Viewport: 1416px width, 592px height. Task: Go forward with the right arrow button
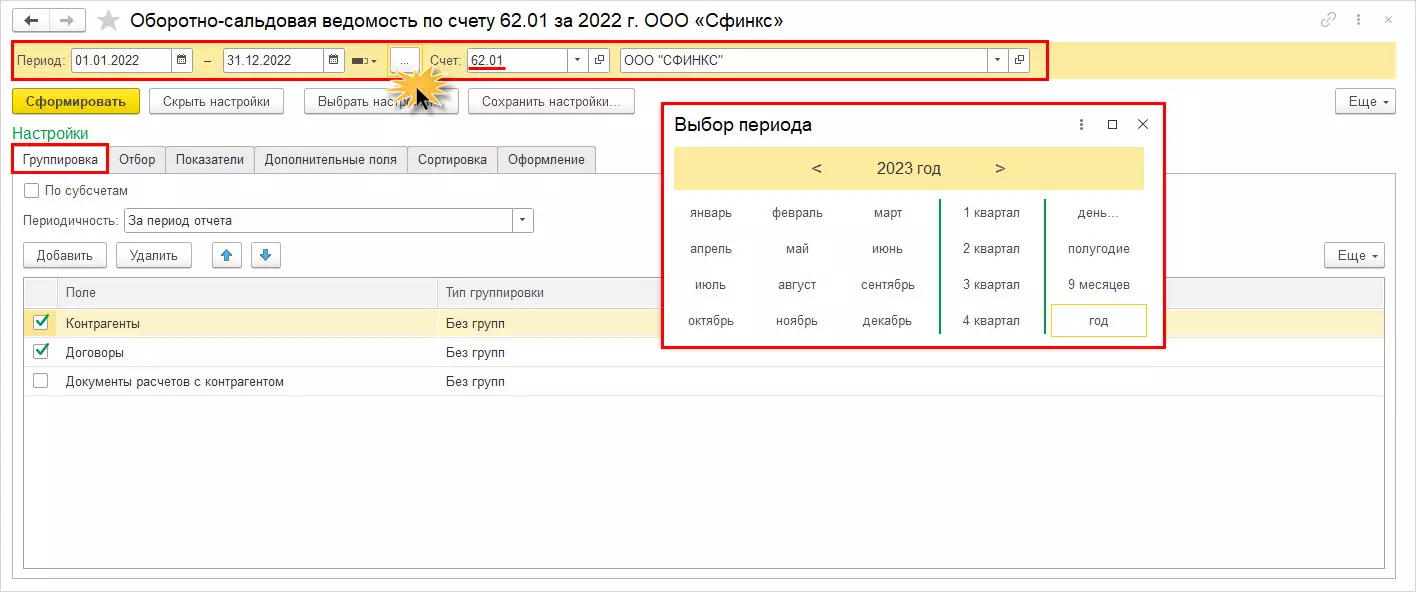pos(67,20)
